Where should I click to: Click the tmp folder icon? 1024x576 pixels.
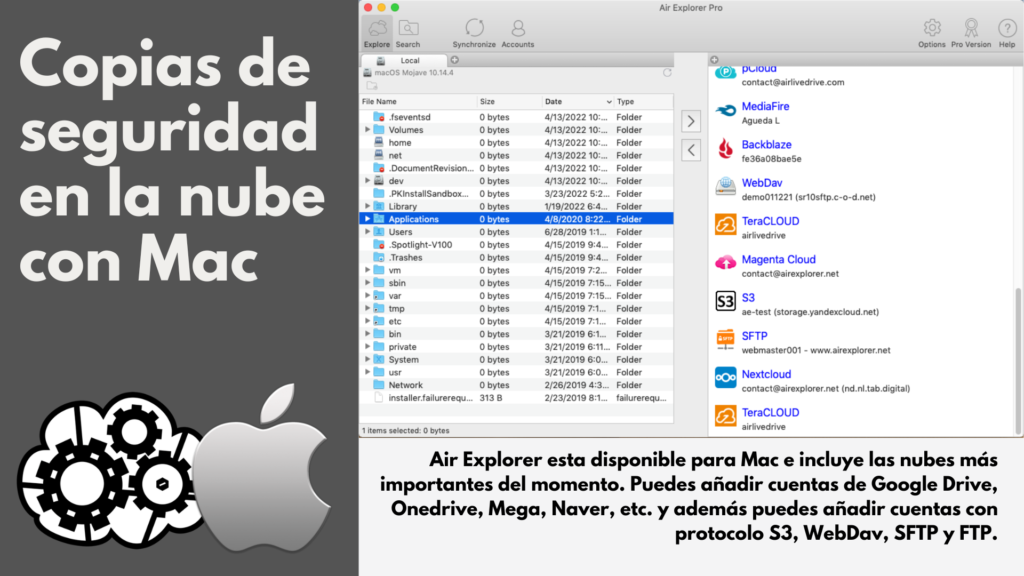[379, 308]
